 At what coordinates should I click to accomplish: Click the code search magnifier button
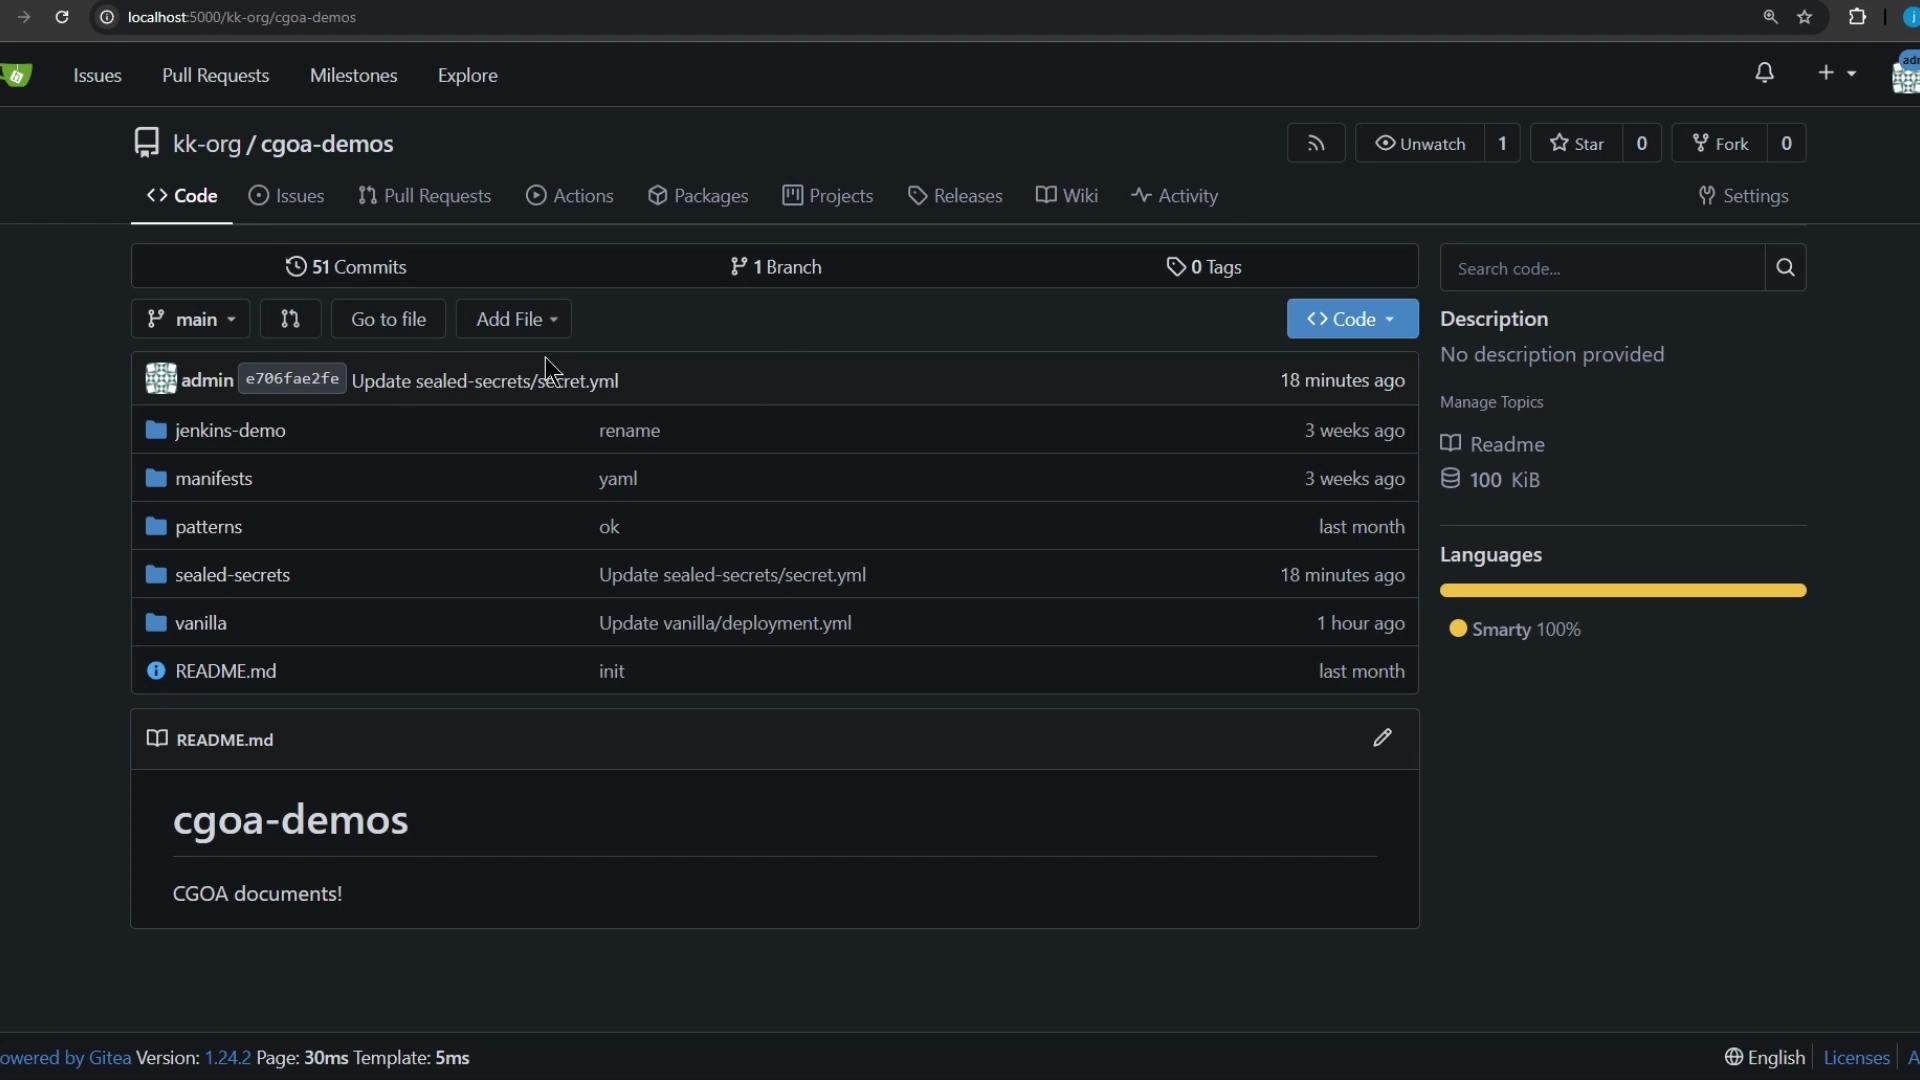[x=1786, y=268]
